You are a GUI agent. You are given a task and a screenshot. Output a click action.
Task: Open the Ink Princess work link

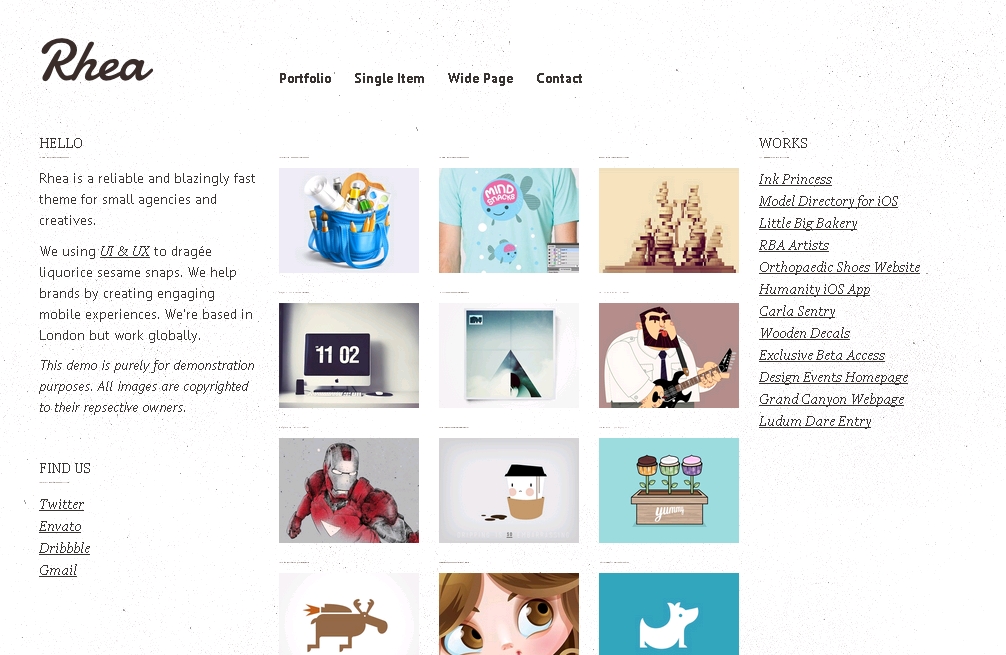(x=796, y=179)
